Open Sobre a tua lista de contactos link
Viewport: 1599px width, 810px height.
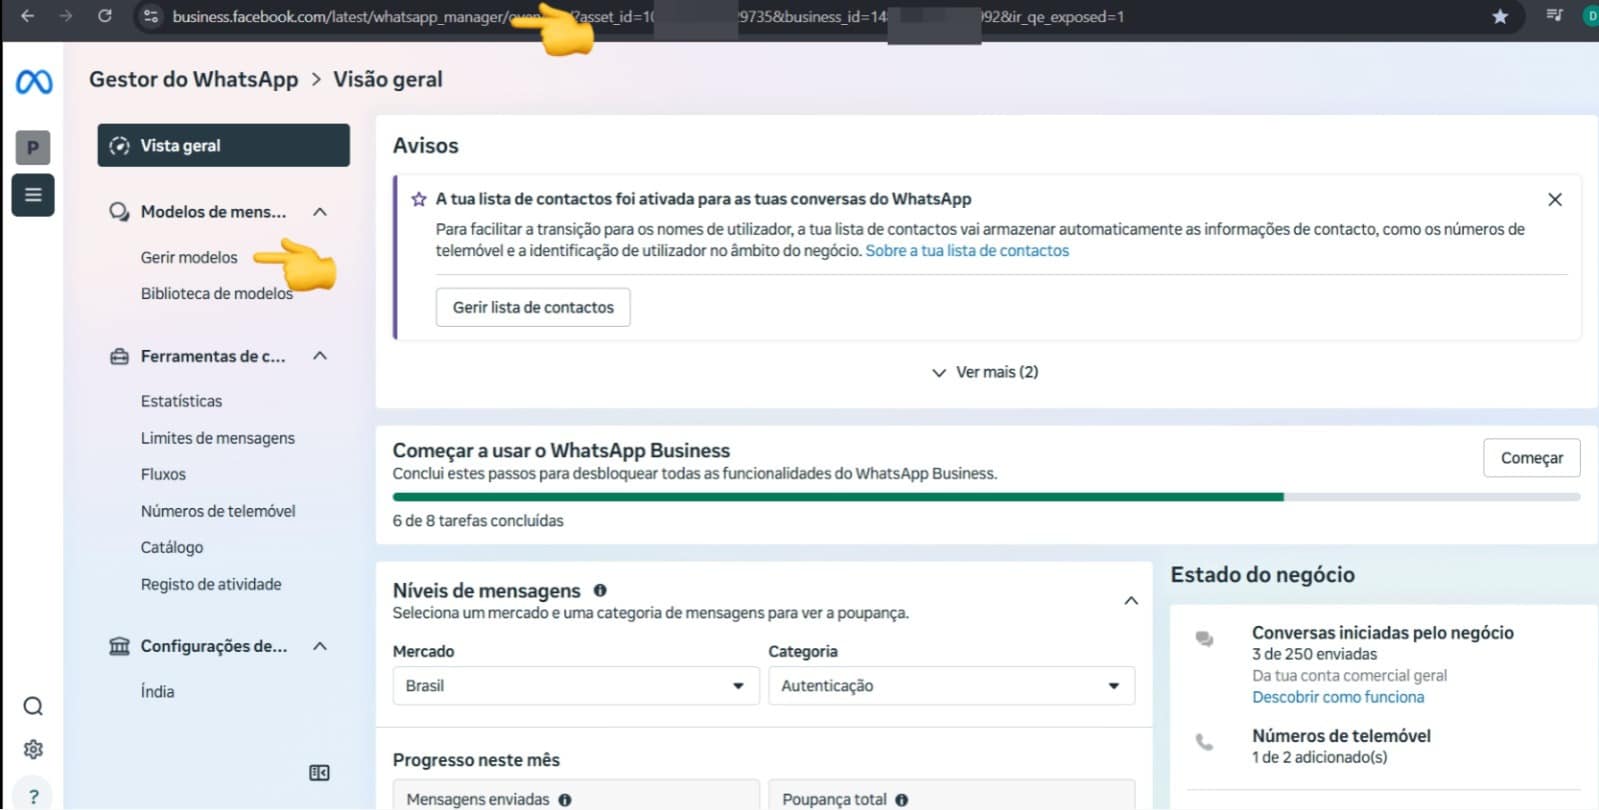967,251
